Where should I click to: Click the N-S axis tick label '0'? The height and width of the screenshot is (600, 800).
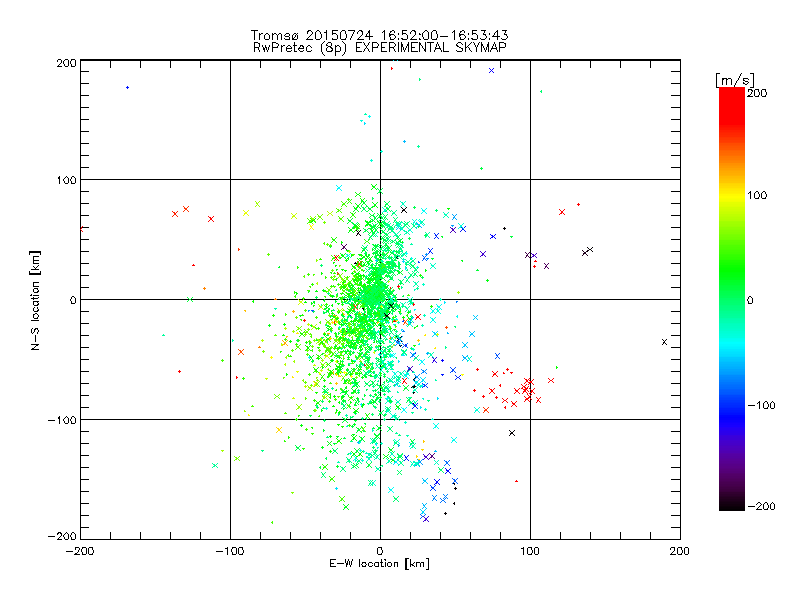[x=73, y=300]
